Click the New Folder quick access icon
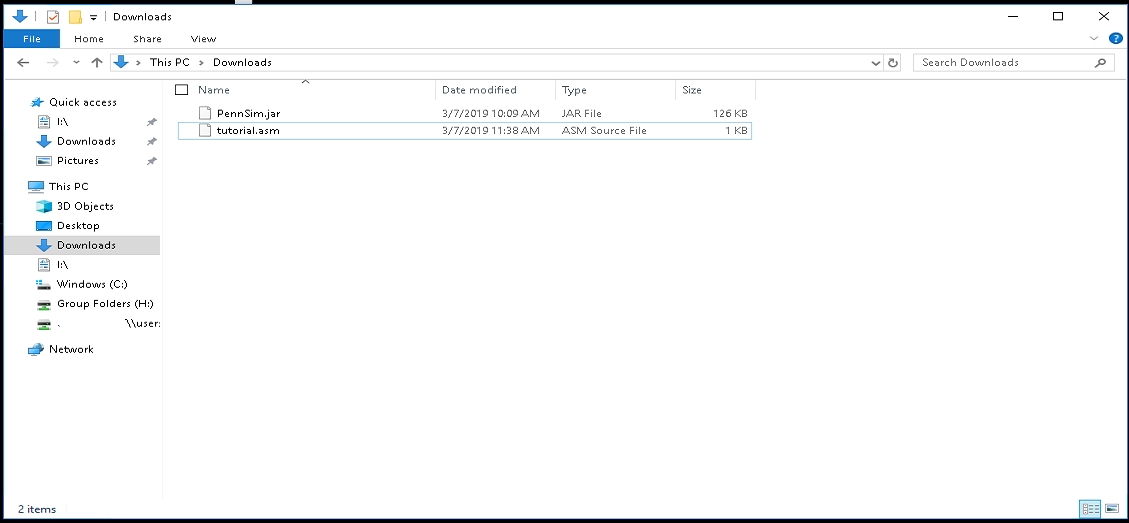 click(x=75, y=17)
